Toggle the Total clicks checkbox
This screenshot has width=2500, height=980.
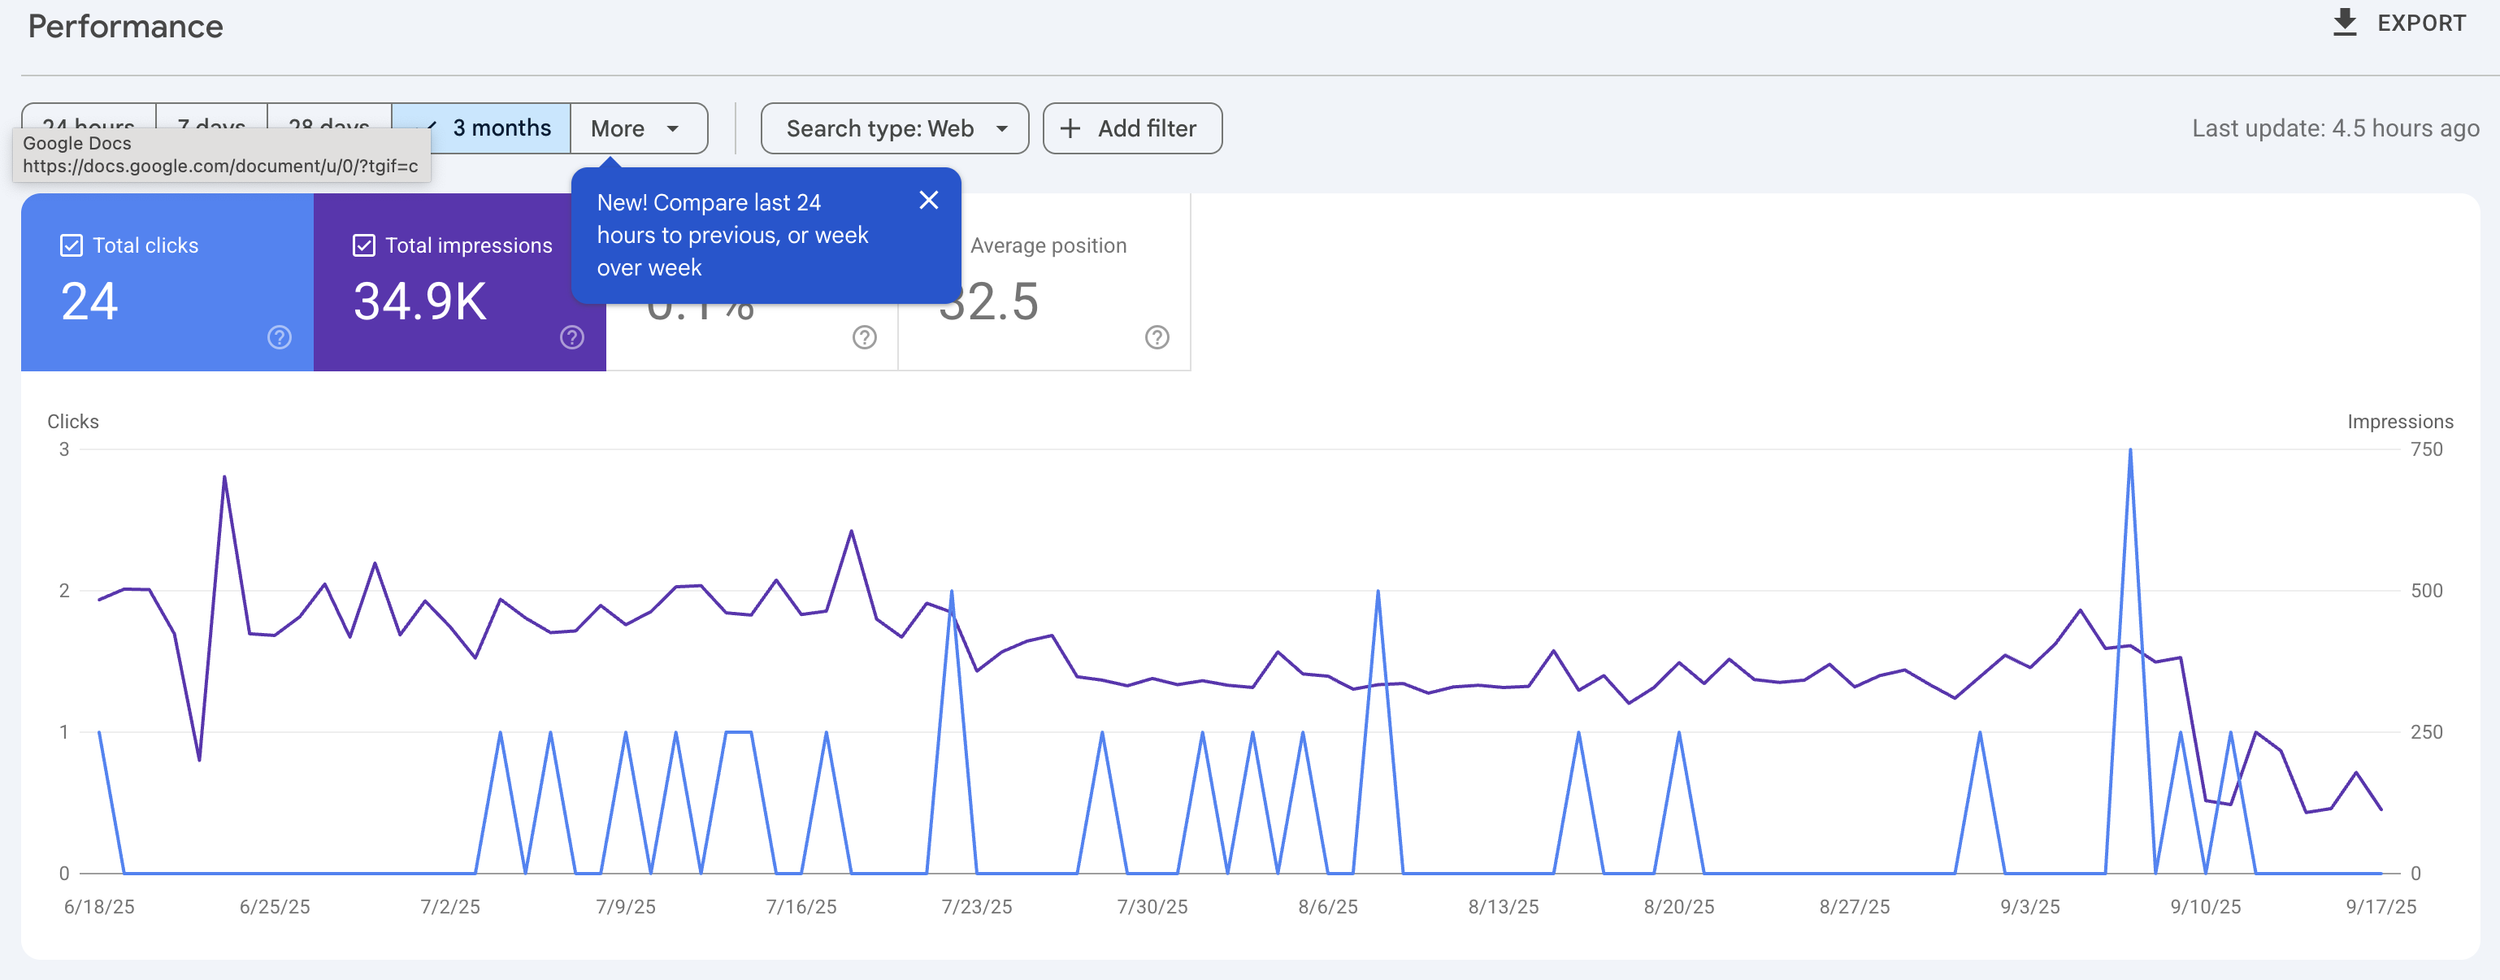click(x=72, y=246)
